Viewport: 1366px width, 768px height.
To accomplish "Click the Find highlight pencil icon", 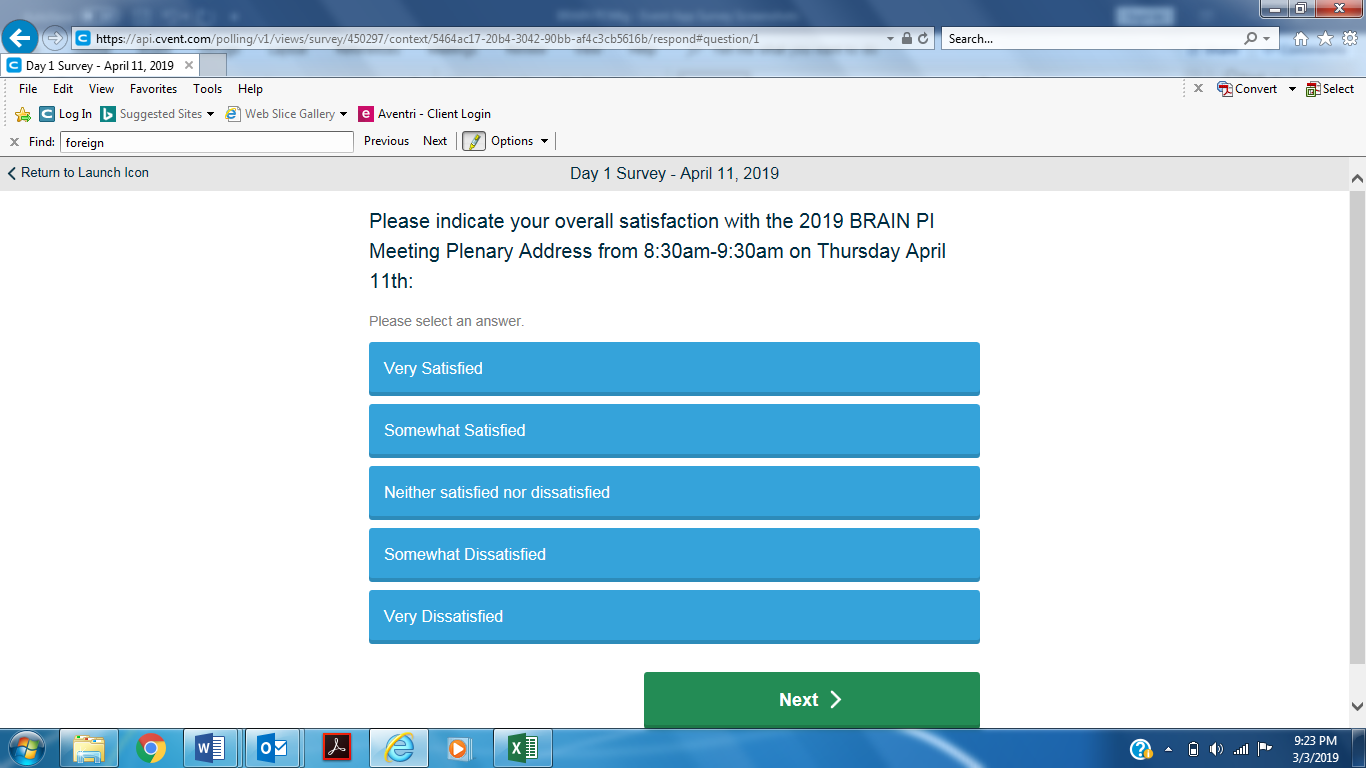I will click(473, 141).
